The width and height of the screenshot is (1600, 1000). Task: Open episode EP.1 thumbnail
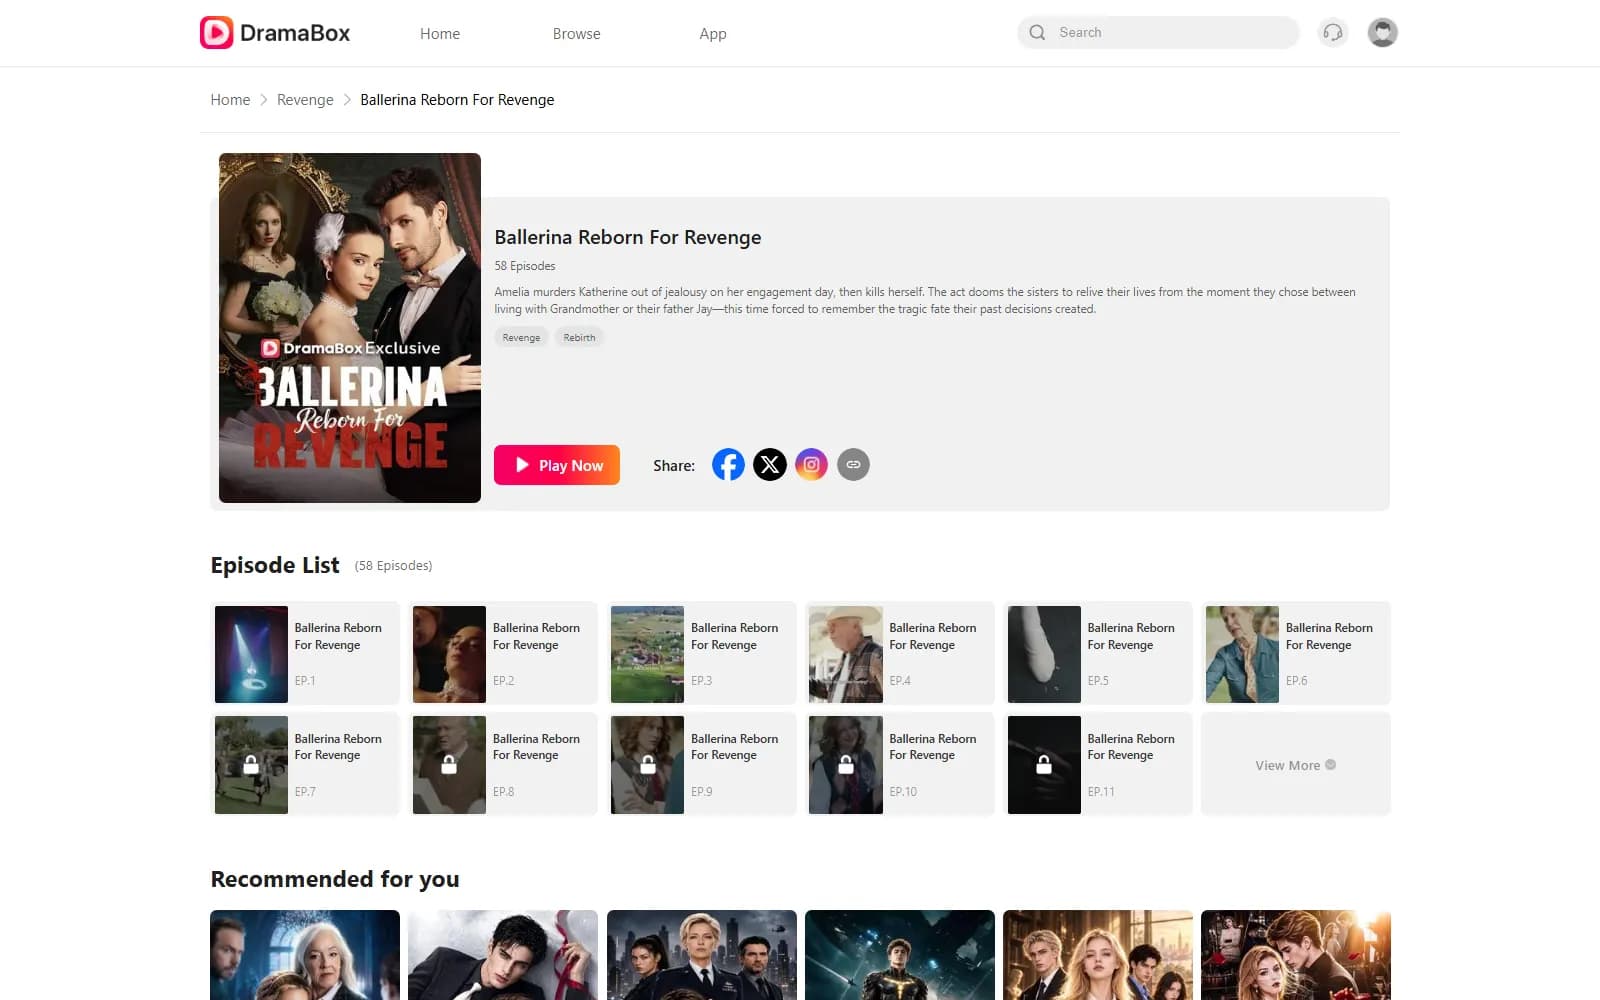[251, 654]
